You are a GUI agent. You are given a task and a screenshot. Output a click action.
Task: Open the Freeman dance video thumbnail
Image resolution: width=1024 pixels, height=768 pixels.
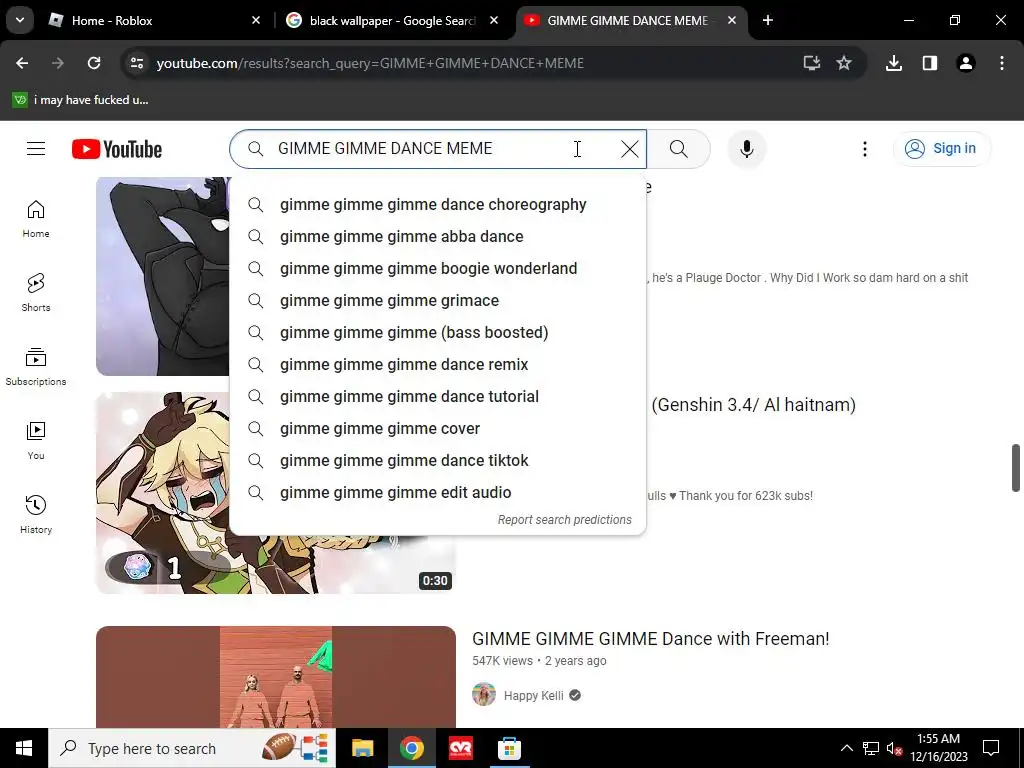(276, 677)
